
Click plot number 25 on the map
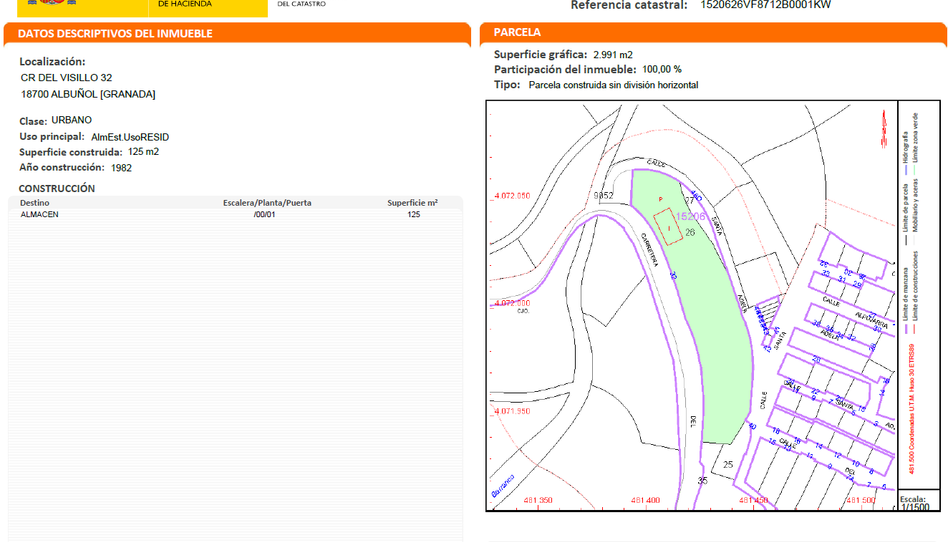pos(728,465)
